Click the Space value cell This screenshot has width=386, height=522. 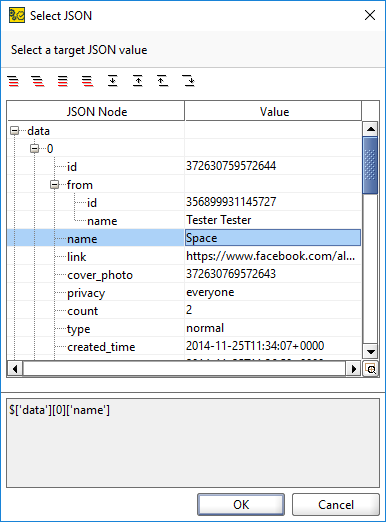[273, 238]
